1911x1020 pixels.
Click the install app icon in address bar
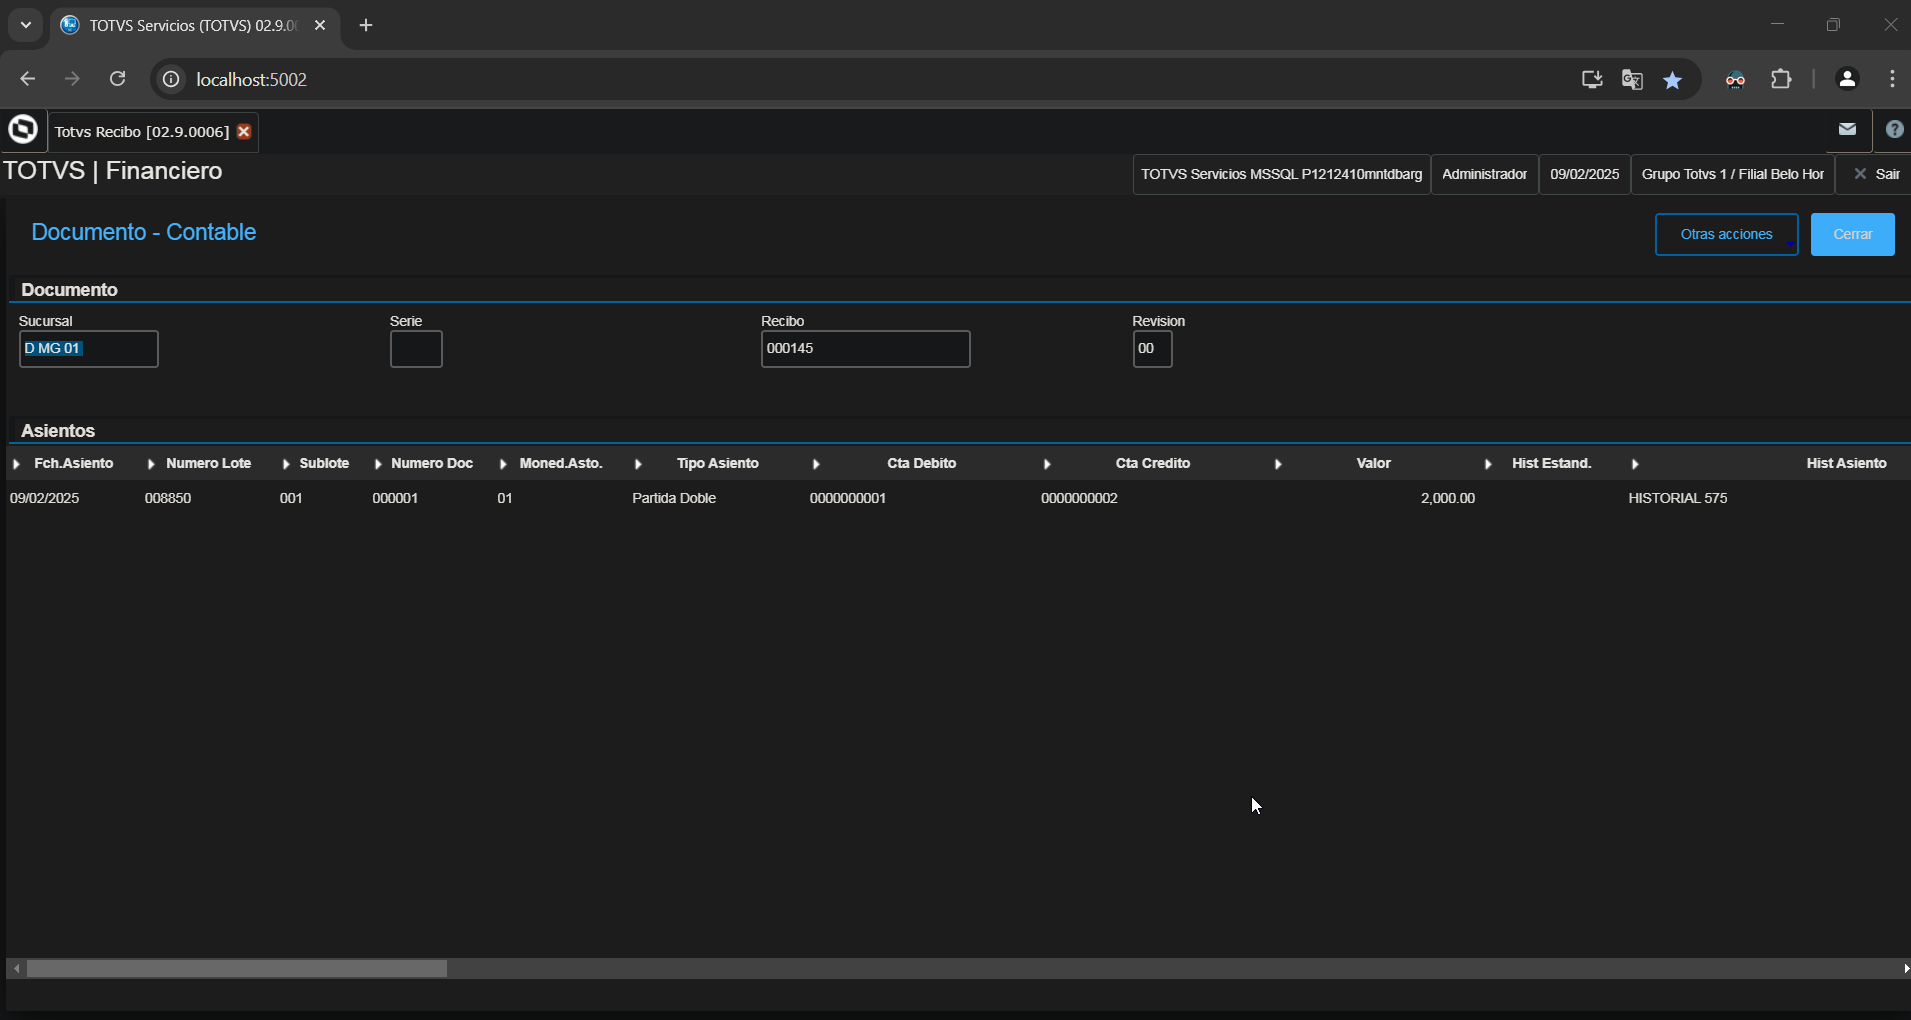[x=1592, y=79]
